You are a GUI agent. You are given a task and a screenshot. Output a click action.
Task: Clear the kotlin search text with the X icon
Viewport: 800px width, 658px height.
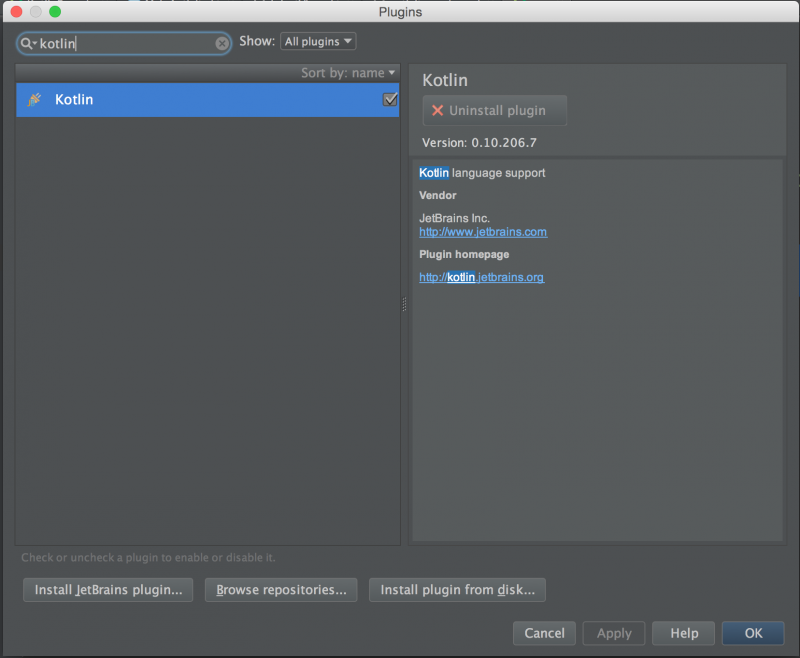click(x=222, y=43)
